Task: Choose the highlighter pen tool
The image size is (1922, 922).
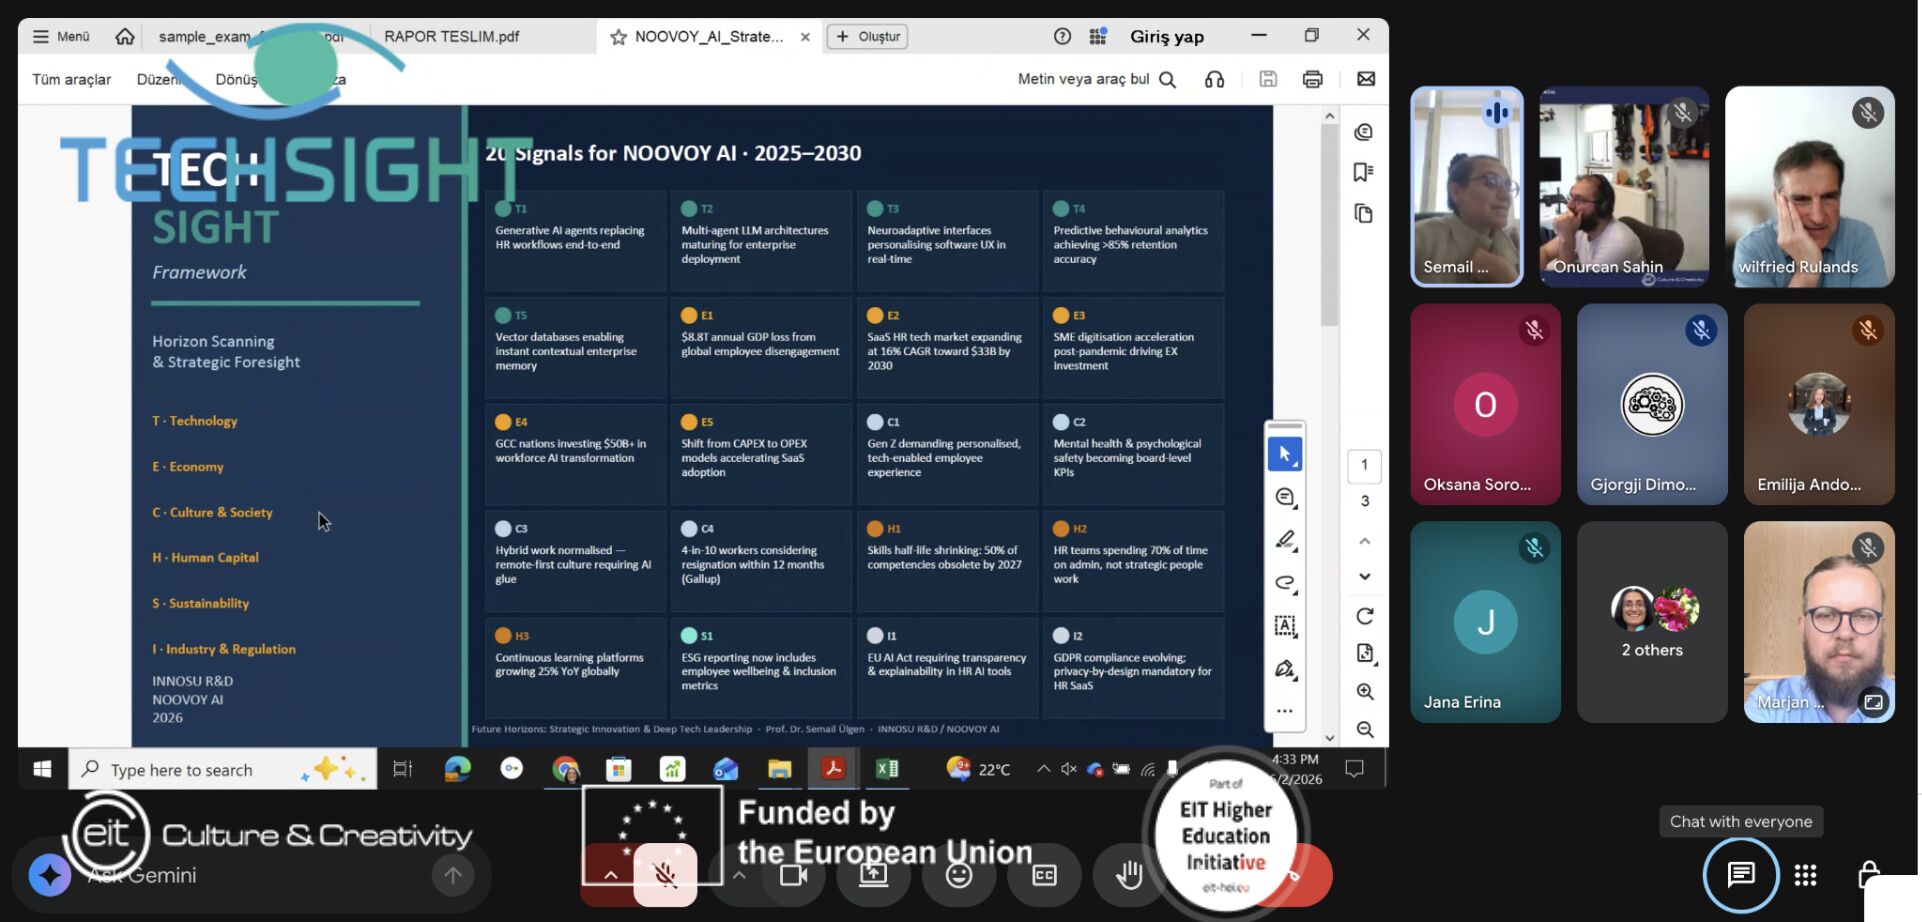Action: point(1285,540)
